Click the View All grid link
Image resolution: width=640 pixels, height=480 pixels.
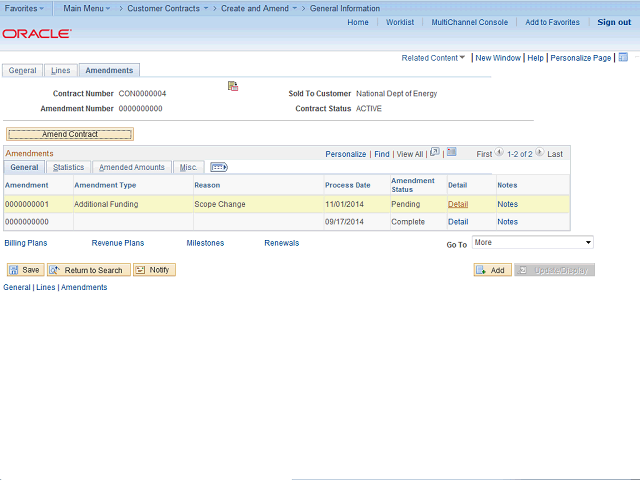pos(410,154)
